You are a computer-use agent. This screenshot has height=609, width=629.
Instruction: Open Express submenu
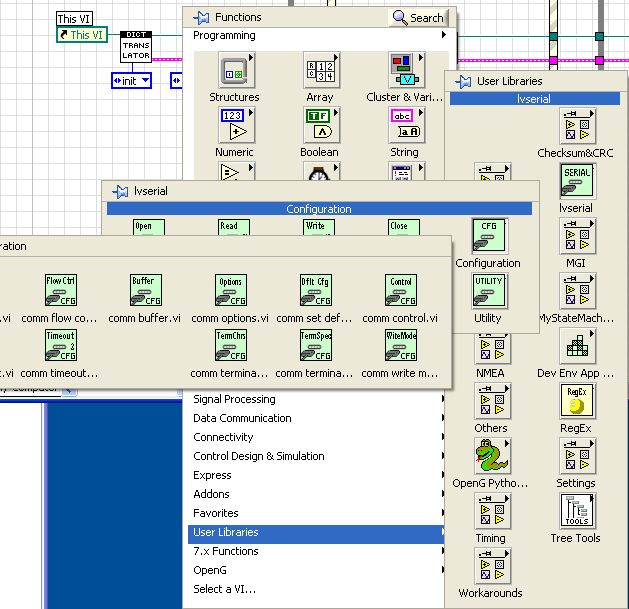point(317,475)
